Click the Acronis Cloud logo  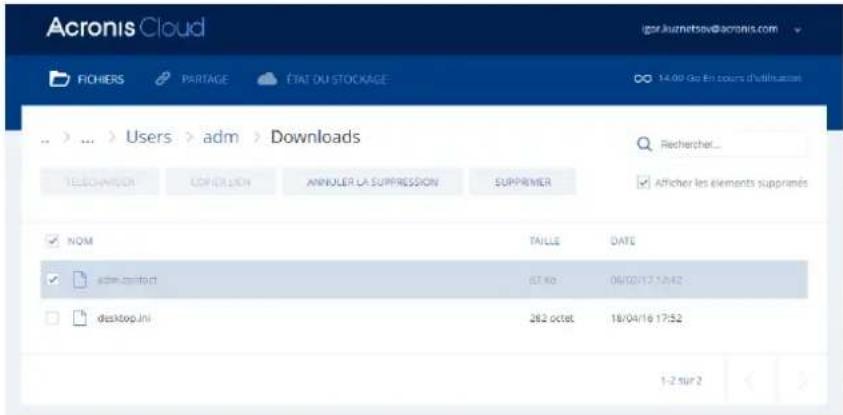pos(125,28)
